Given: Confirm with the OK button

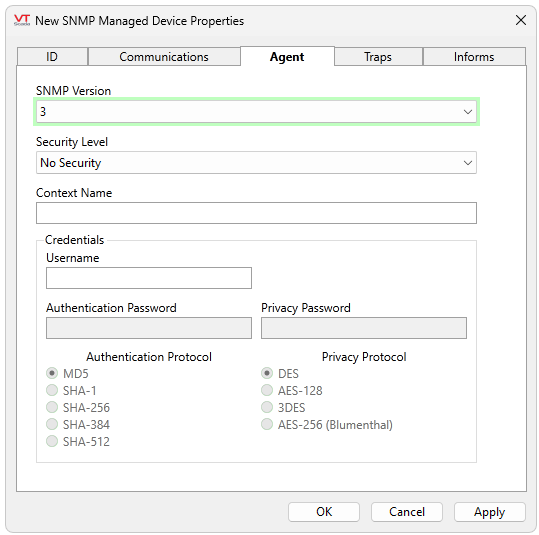Looking at the screenshot, I should (324, 512).
